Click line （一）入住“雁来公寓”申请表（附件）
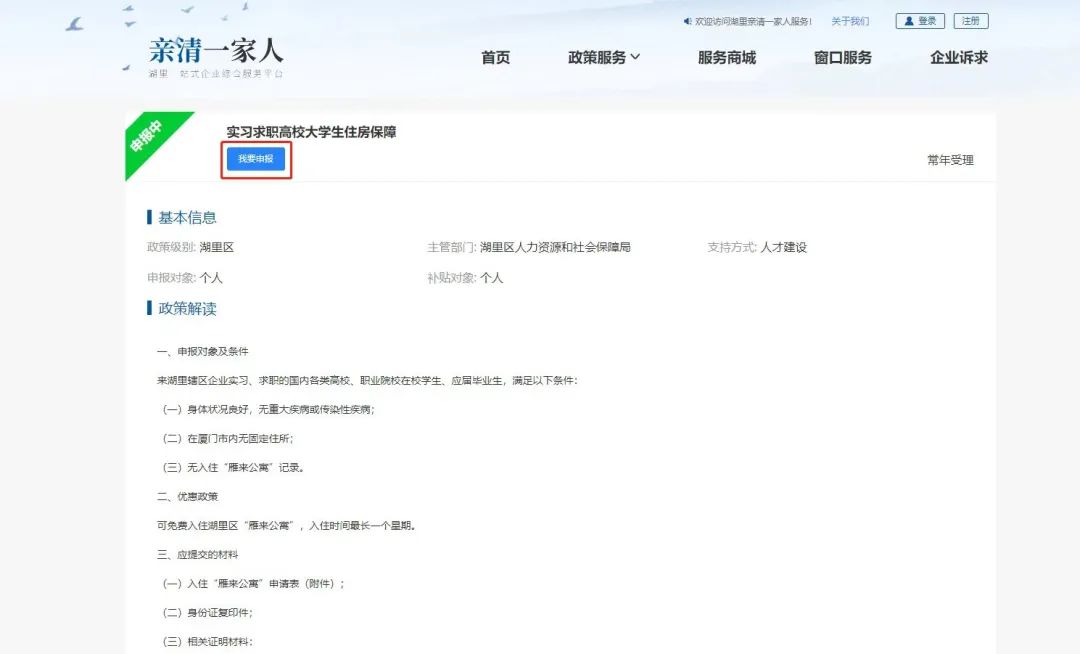1080x654 pixels. point(253,584)
